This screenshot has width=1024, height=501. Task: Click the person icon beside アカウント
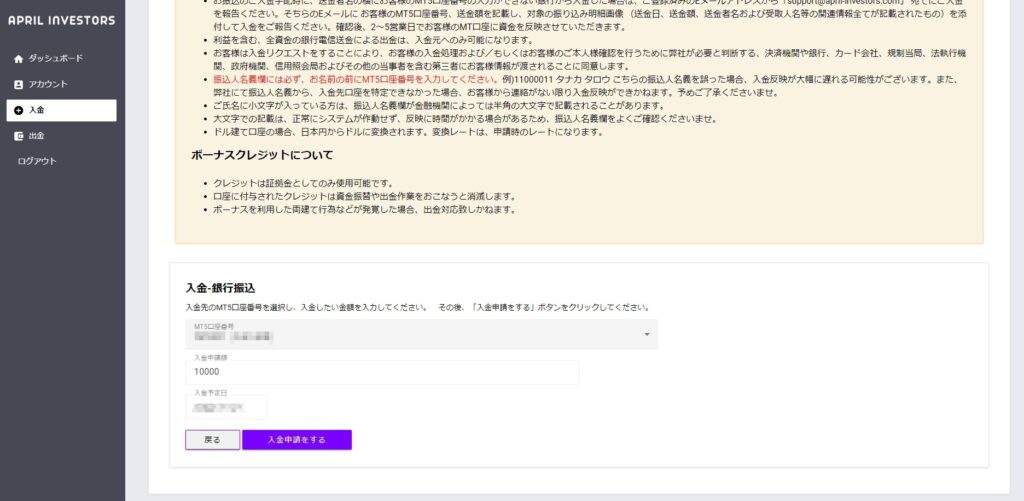point(18,85)
